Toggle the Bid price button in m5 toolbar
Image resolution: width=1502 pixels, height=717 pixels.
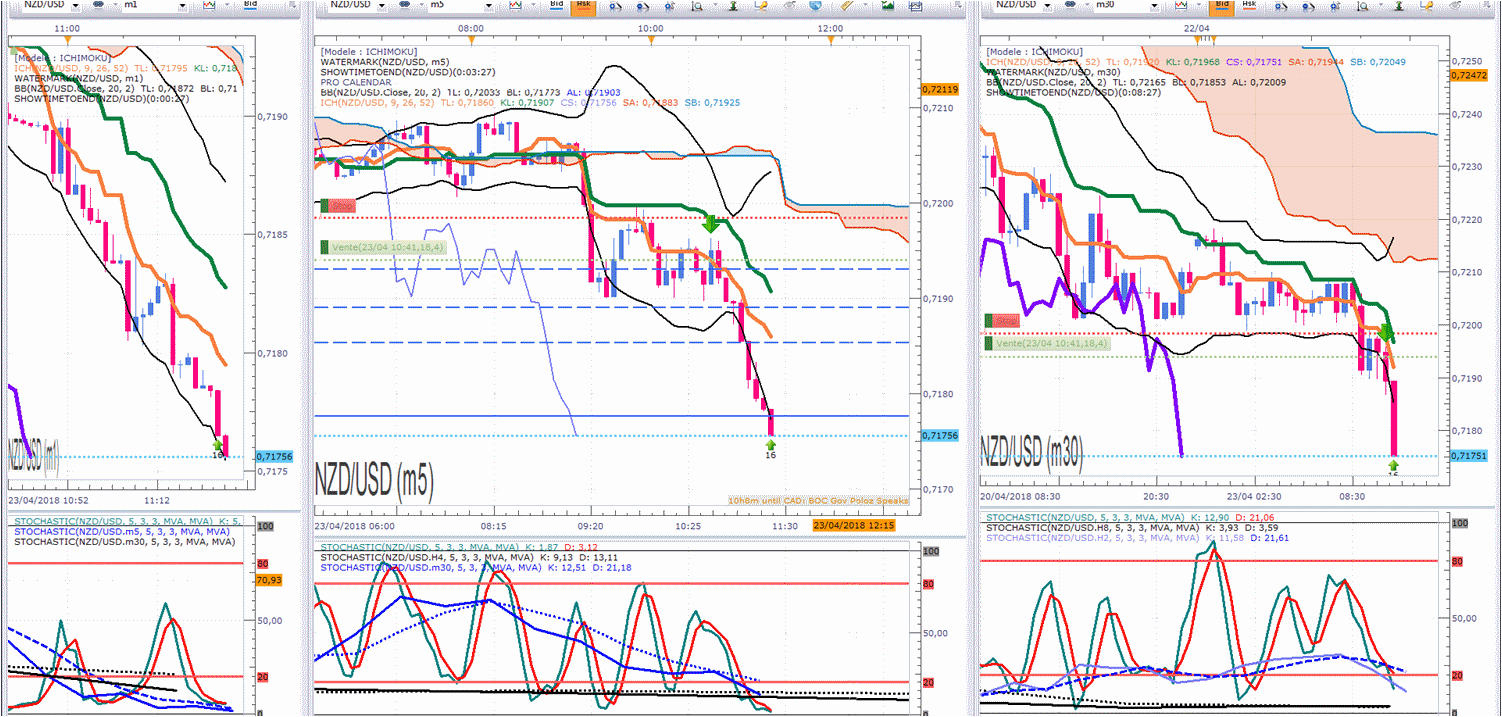[558, 5]
